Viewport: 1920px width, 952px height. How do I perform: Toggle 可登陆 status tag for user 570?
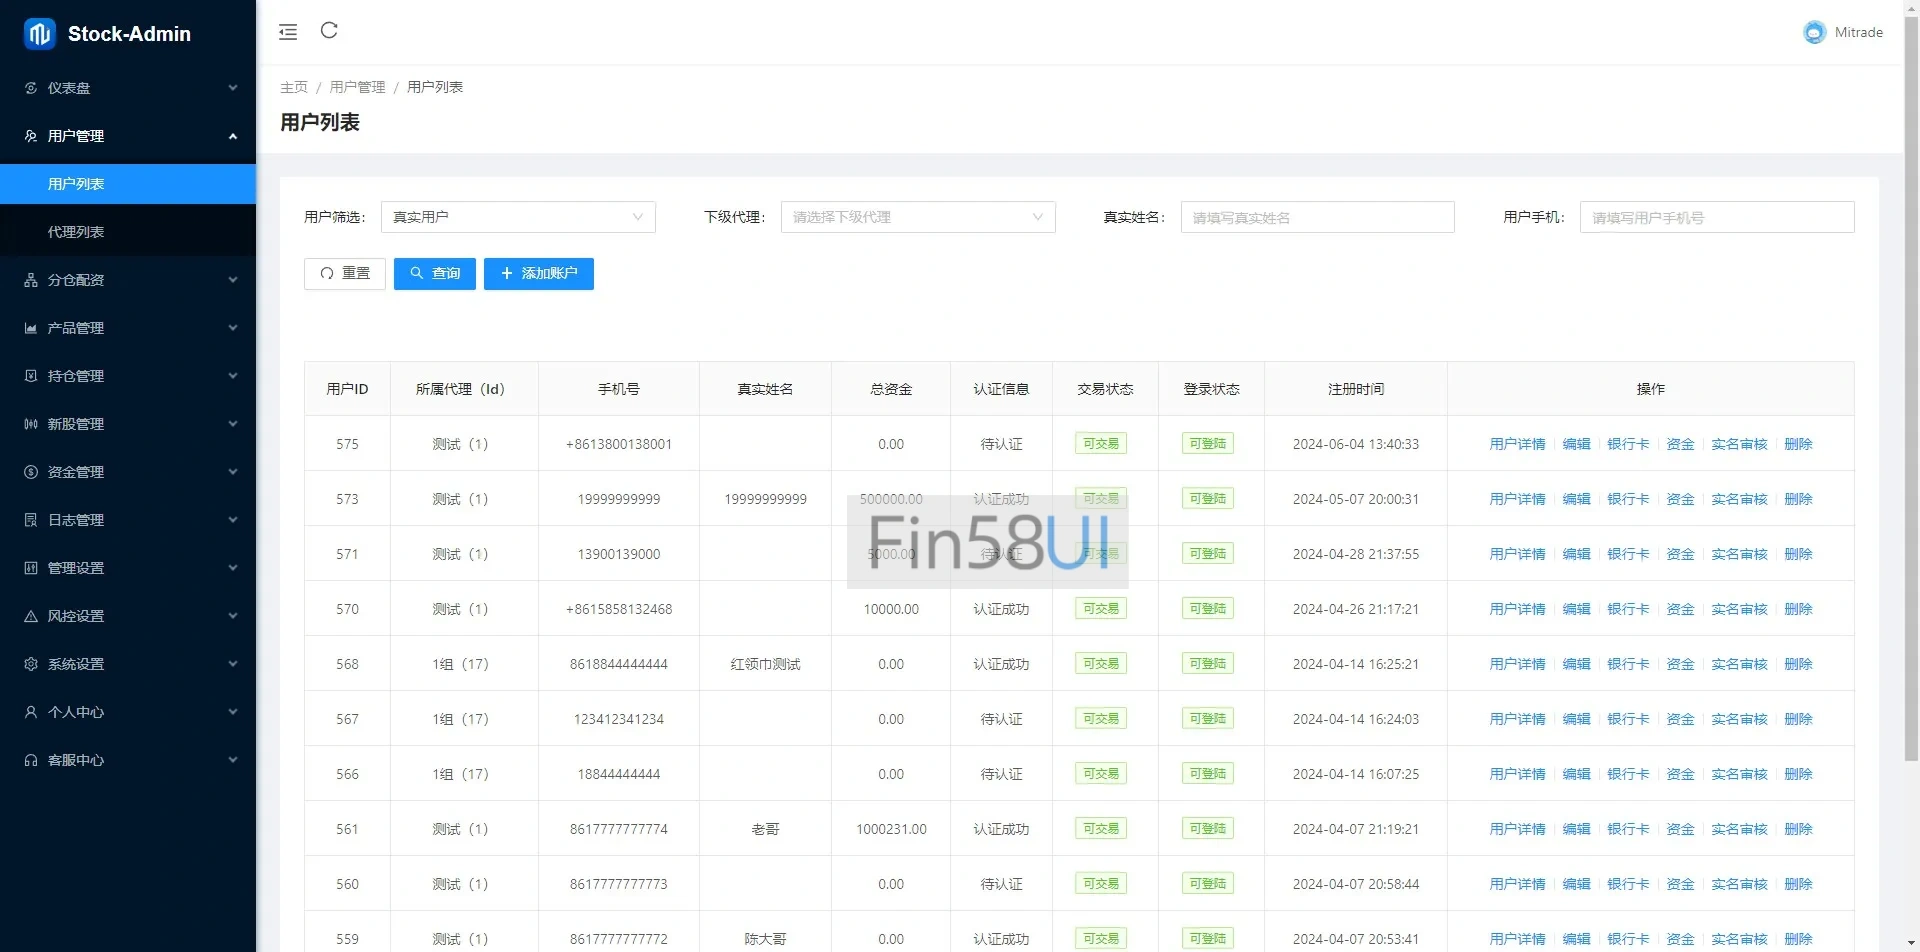coord(1208,609)
